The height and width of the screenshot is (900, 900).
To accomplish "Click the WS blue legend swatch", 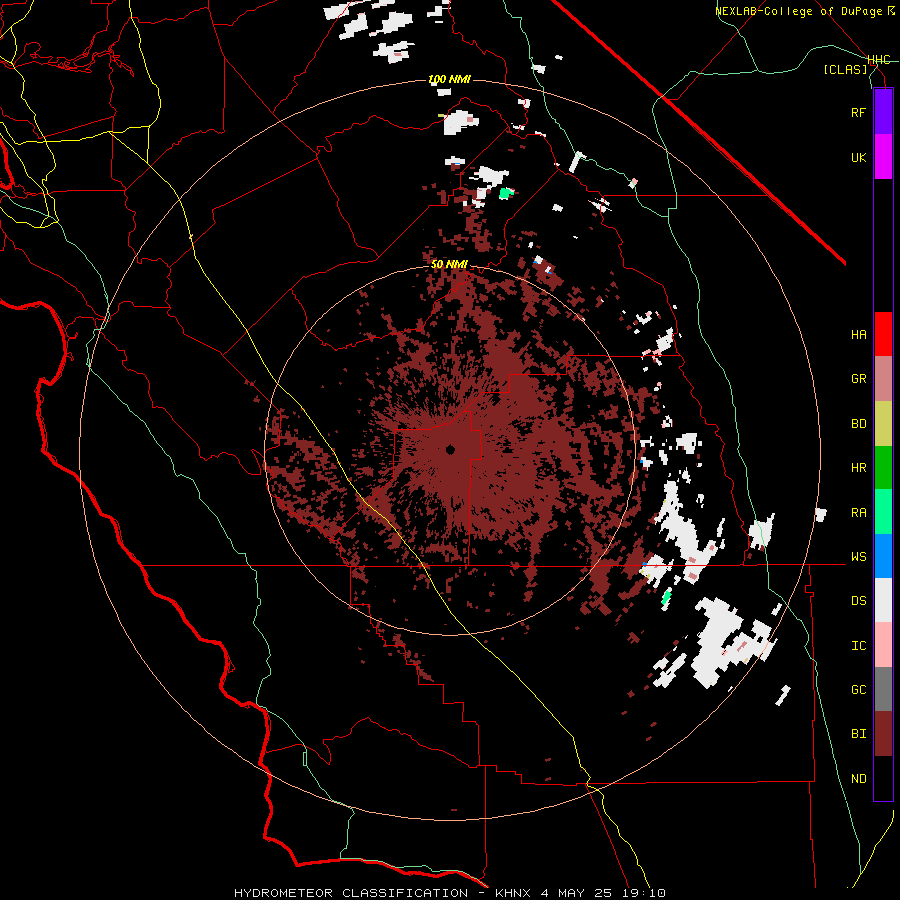I will [883, 556].
